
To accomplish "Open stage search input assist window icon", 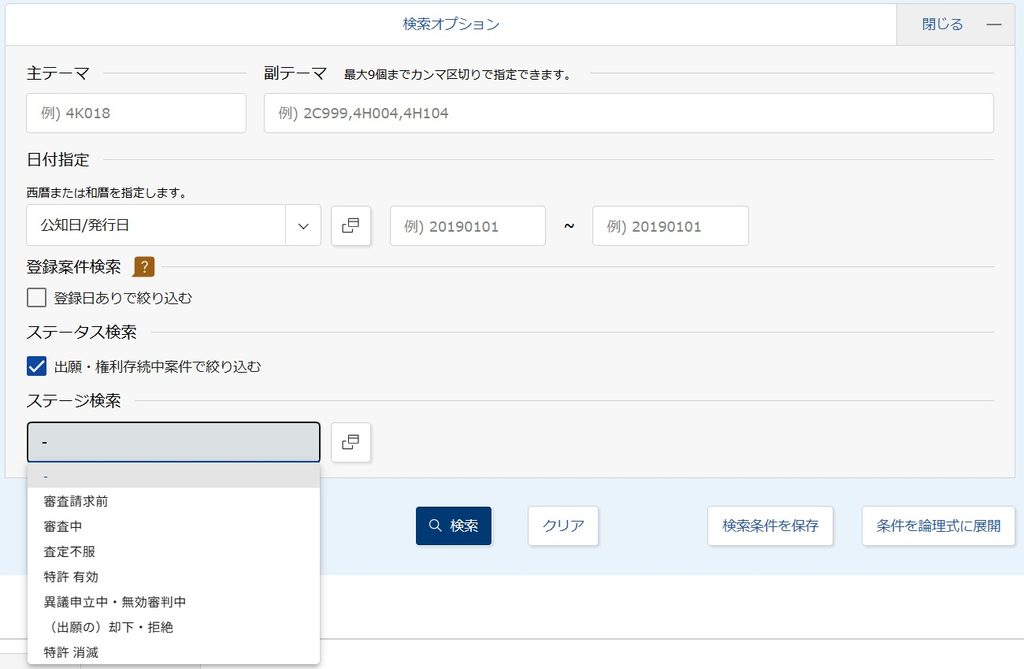I will (351, 442).
